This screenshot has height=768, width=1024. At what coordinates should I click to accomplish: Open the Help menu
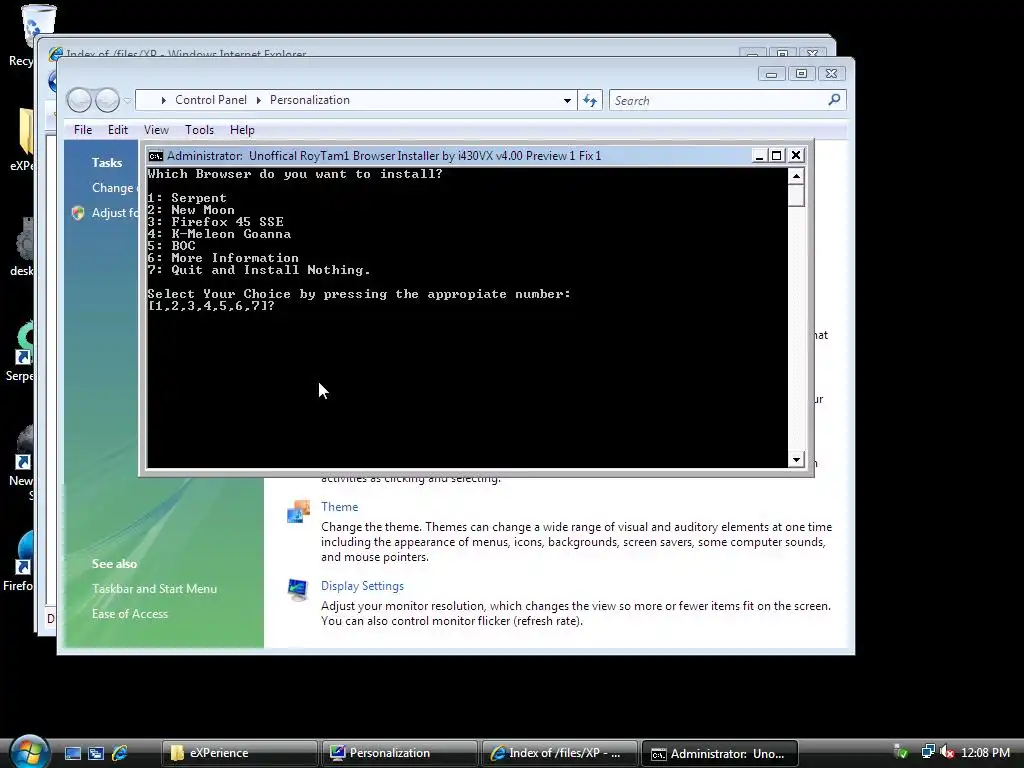(242, 130)
